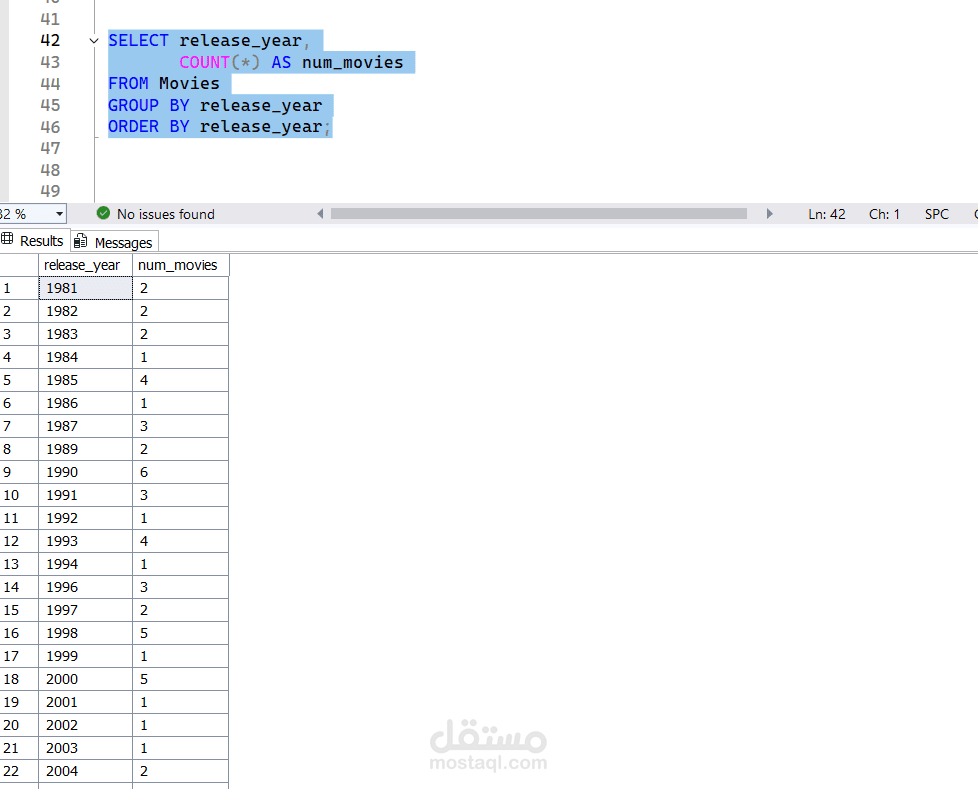Click the ORDER keyword on line 46
Screen dimensions: 978x789
click(133, 127)
